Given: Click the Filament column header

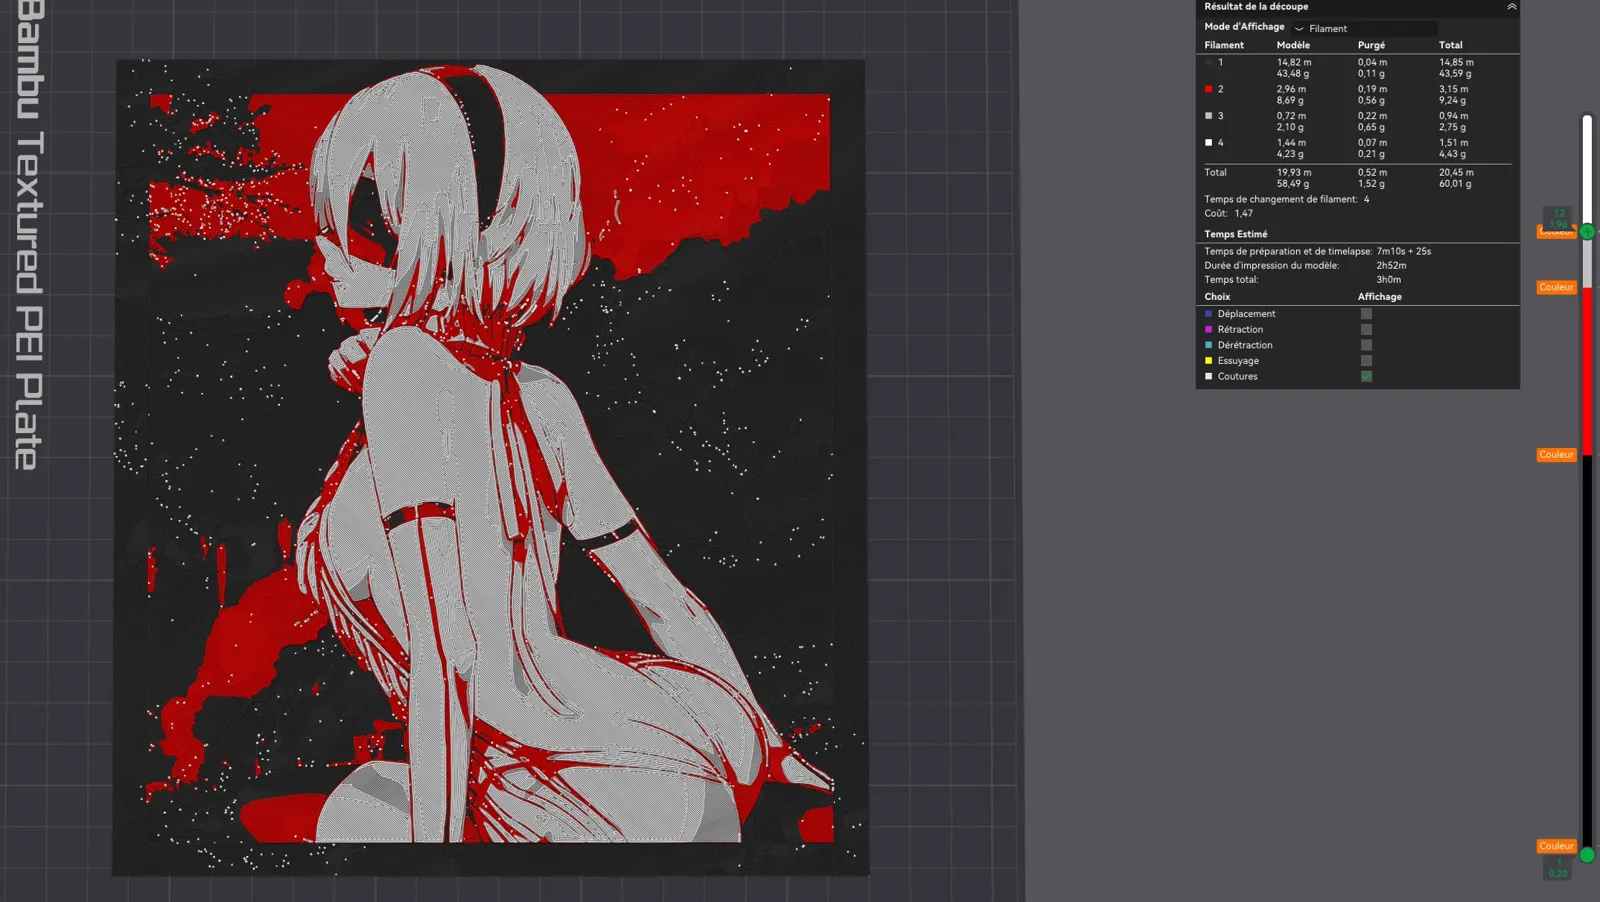Looking at the screenshot, I should pyautogui.click(x=1224, y=45).
